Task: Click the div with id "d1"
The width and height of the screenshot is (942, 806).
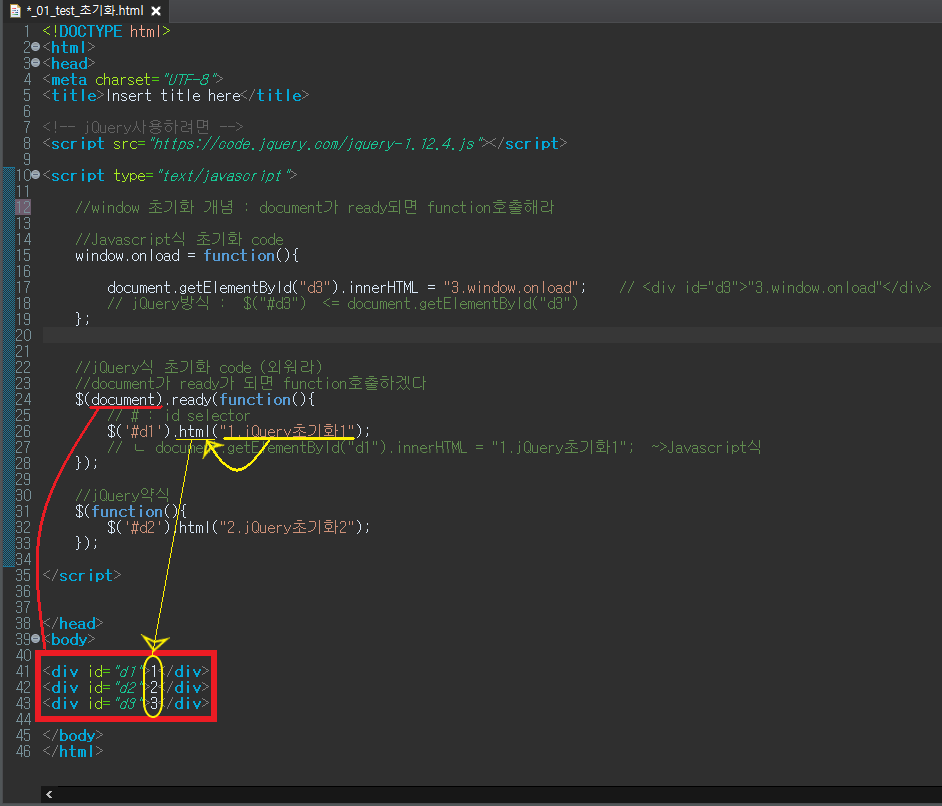Action: coord(126,671)
